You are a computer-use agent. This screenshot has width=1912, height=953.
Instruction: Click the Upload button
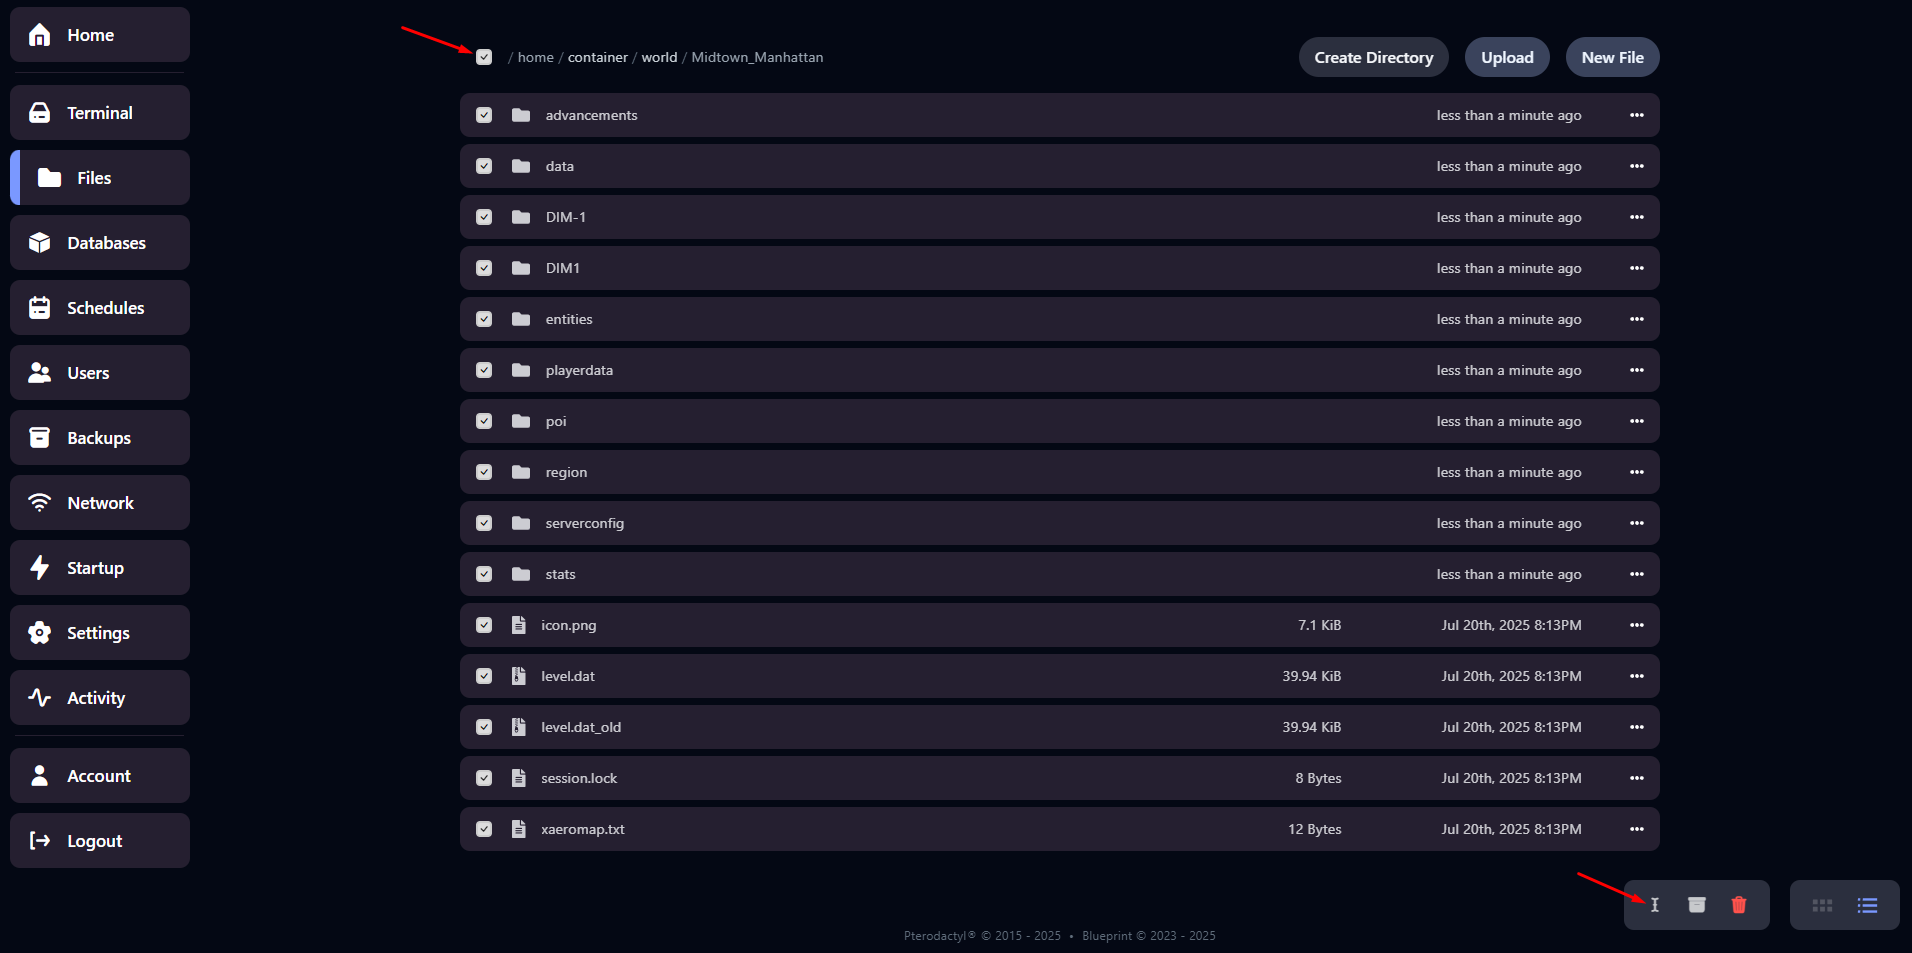click(1506, 57)
